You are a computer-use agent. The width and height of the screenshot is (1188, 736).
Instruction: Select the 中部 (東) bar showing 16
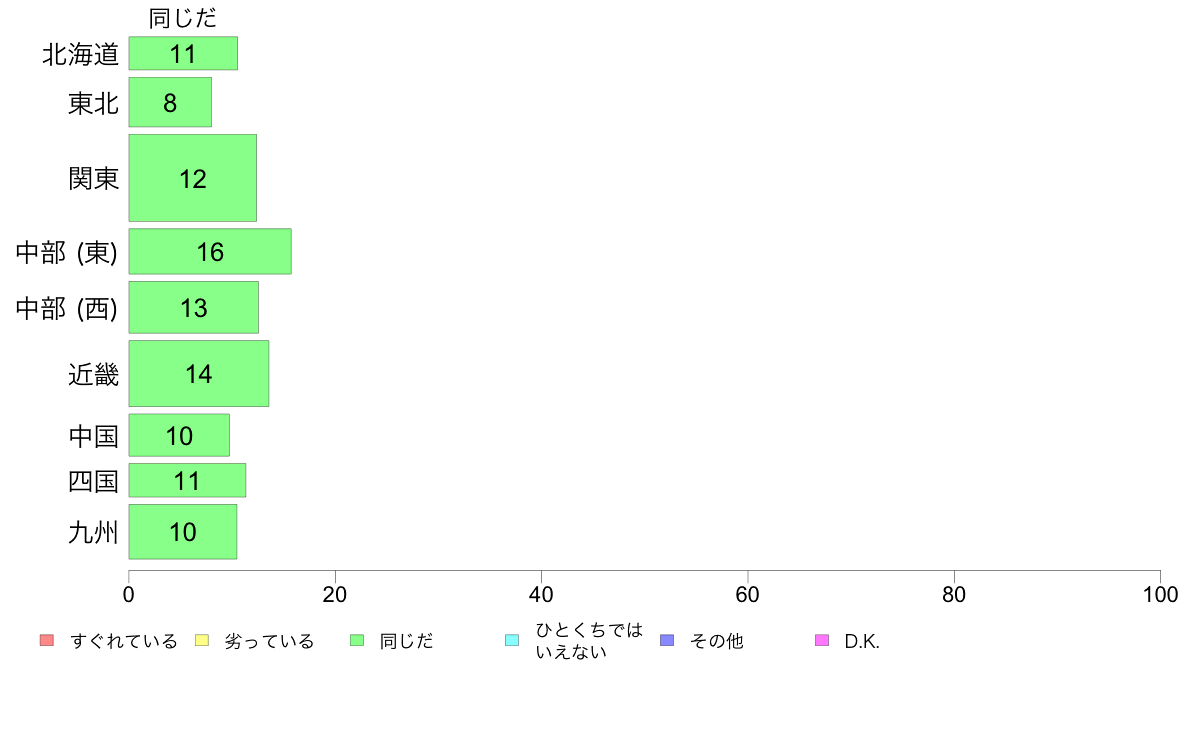(x=210, y=251)
